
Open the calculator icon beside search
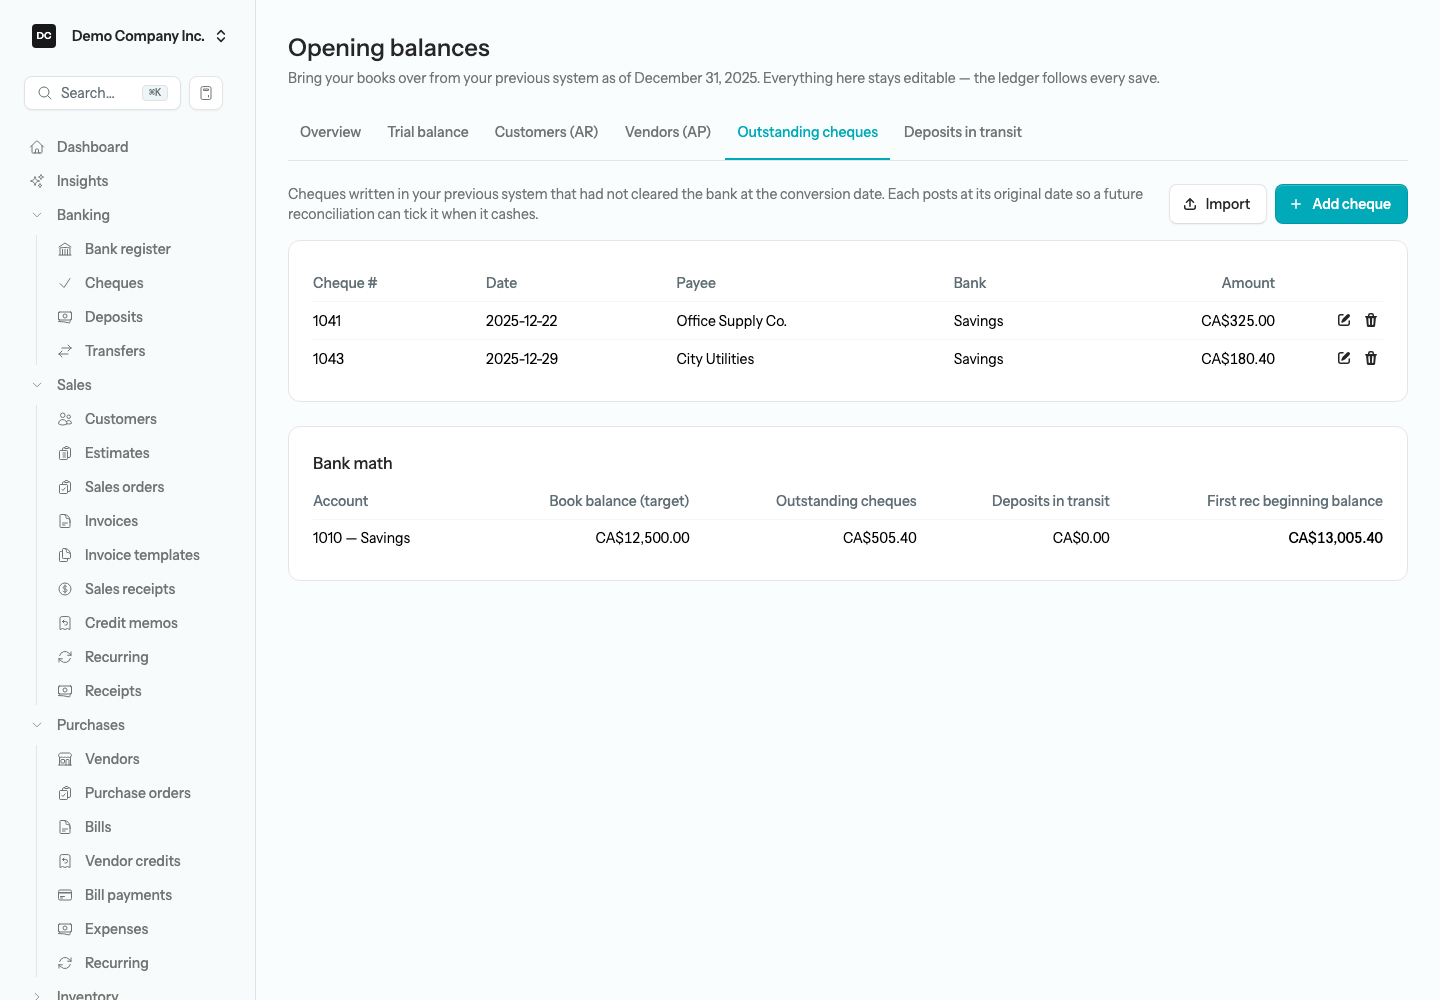206,93
